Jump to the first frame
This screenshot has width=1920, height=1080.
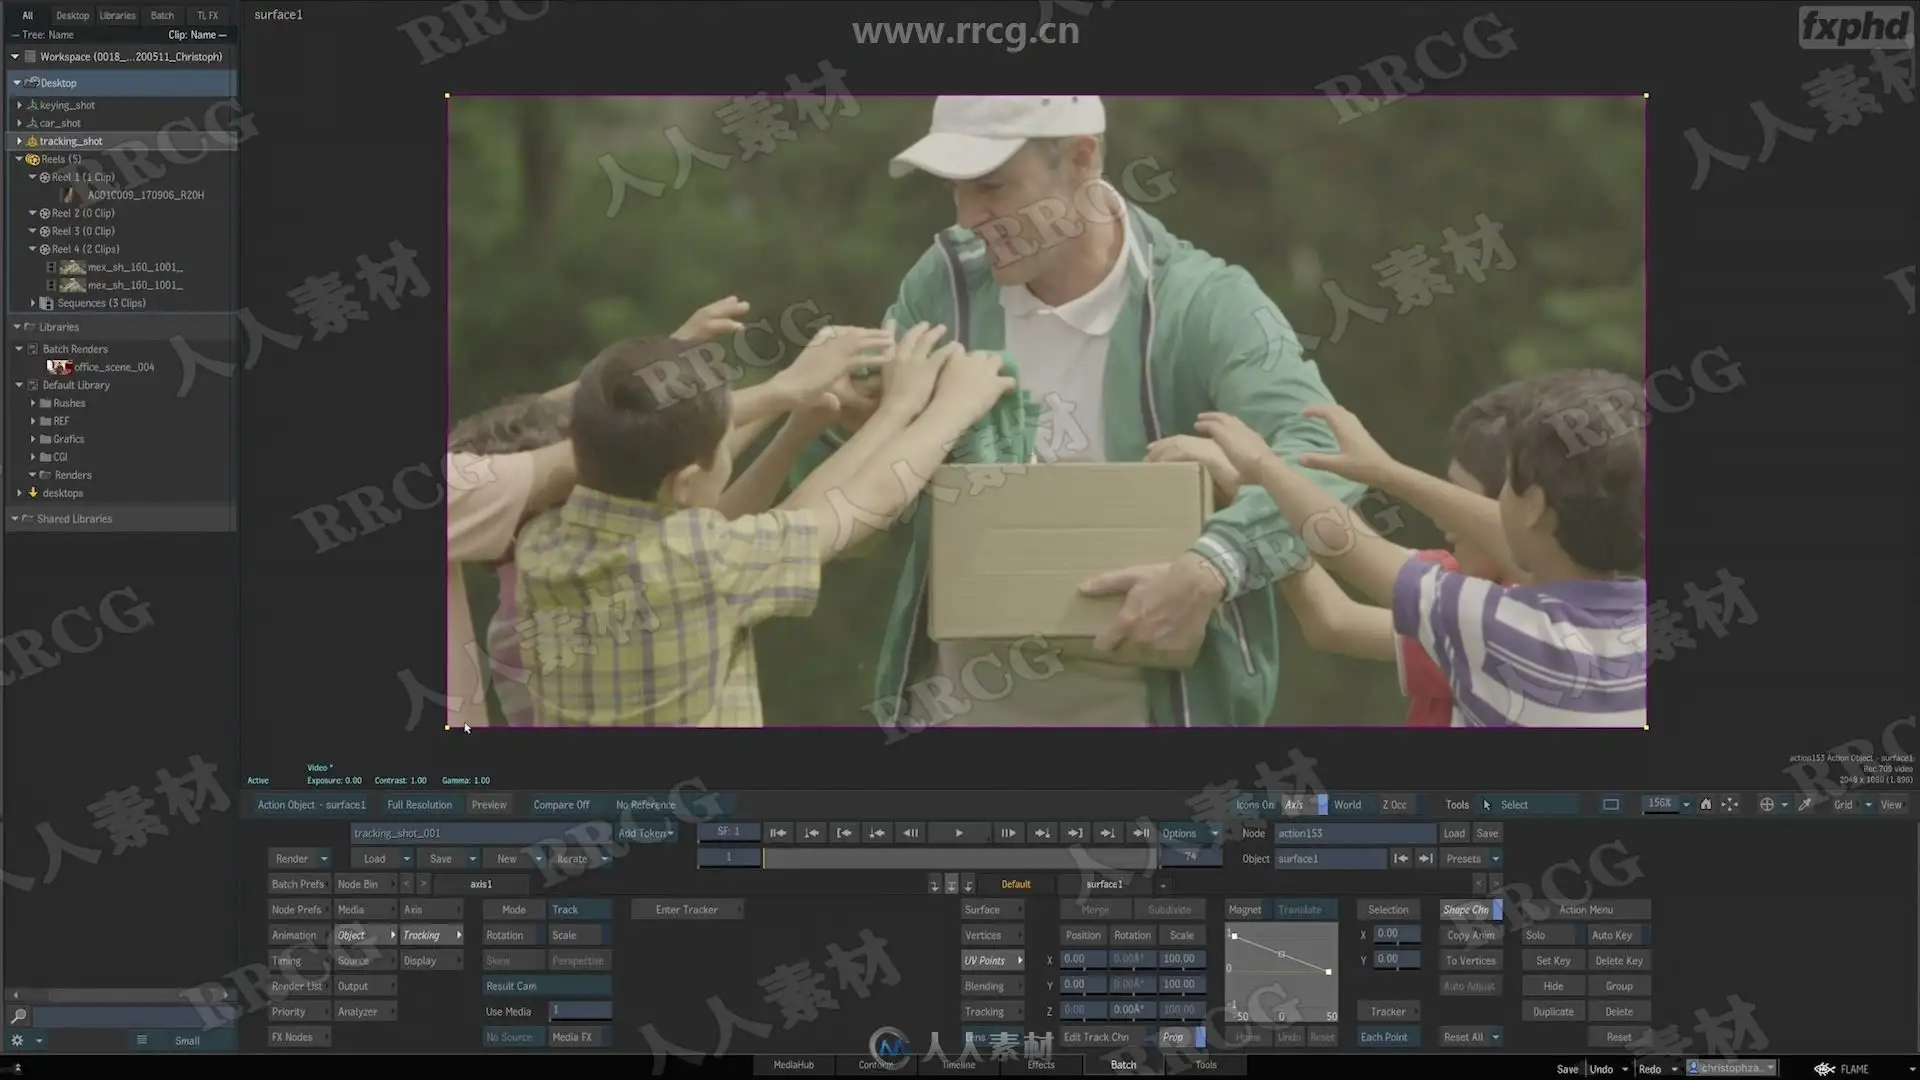tap(777, 833)
